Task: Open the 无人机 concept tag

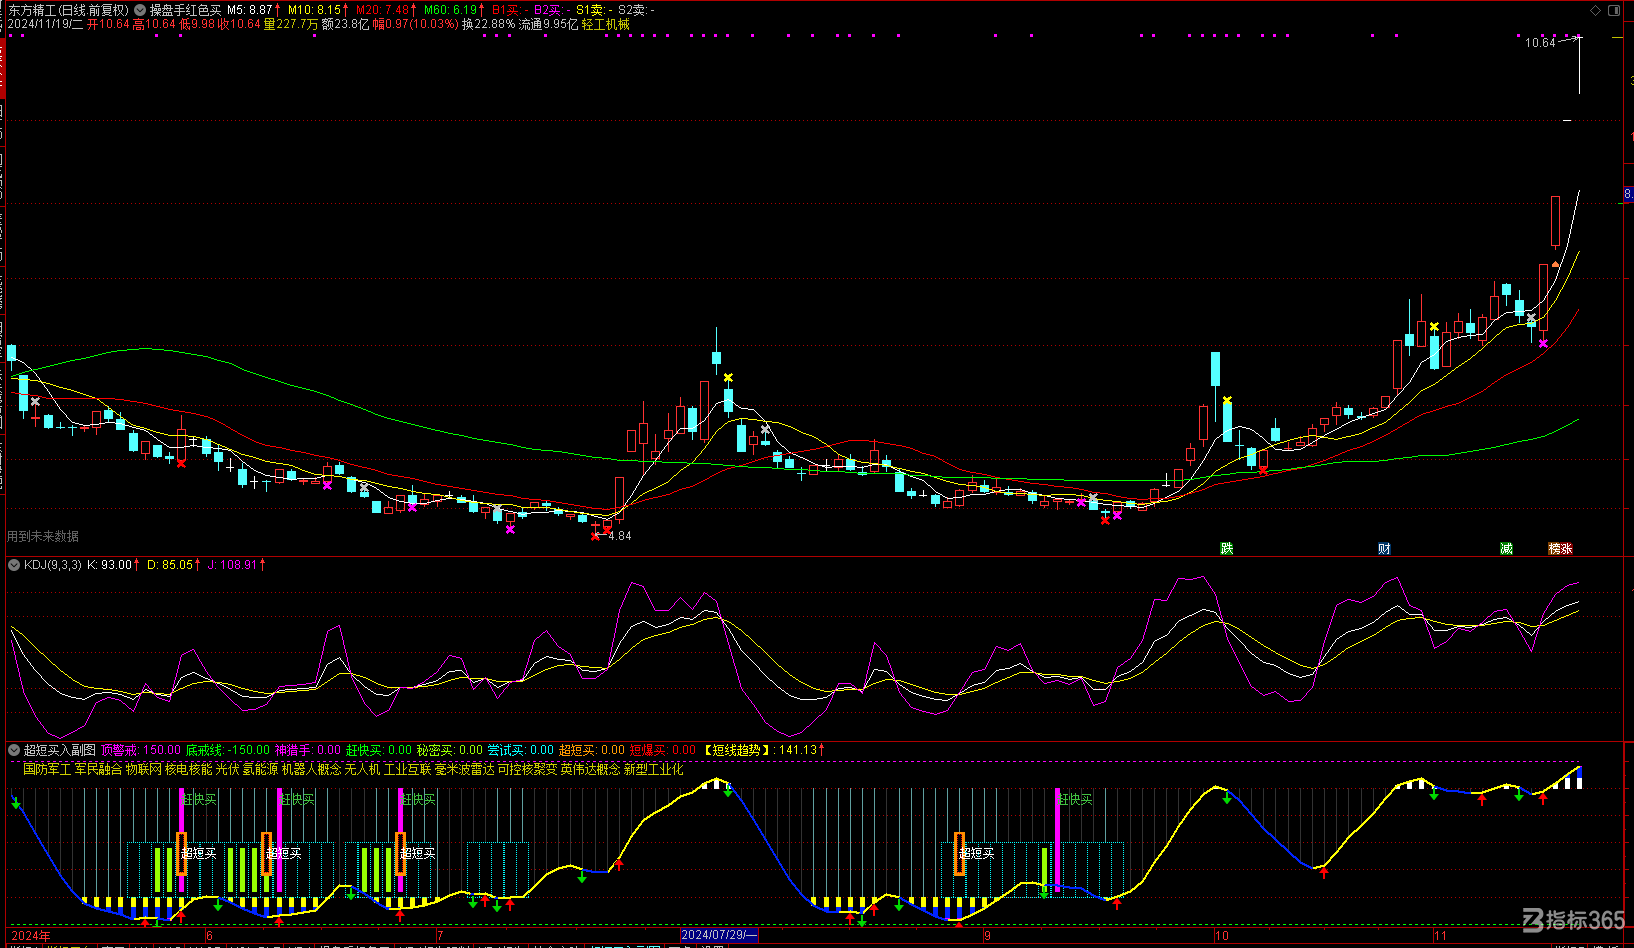Action: (362, 769)
